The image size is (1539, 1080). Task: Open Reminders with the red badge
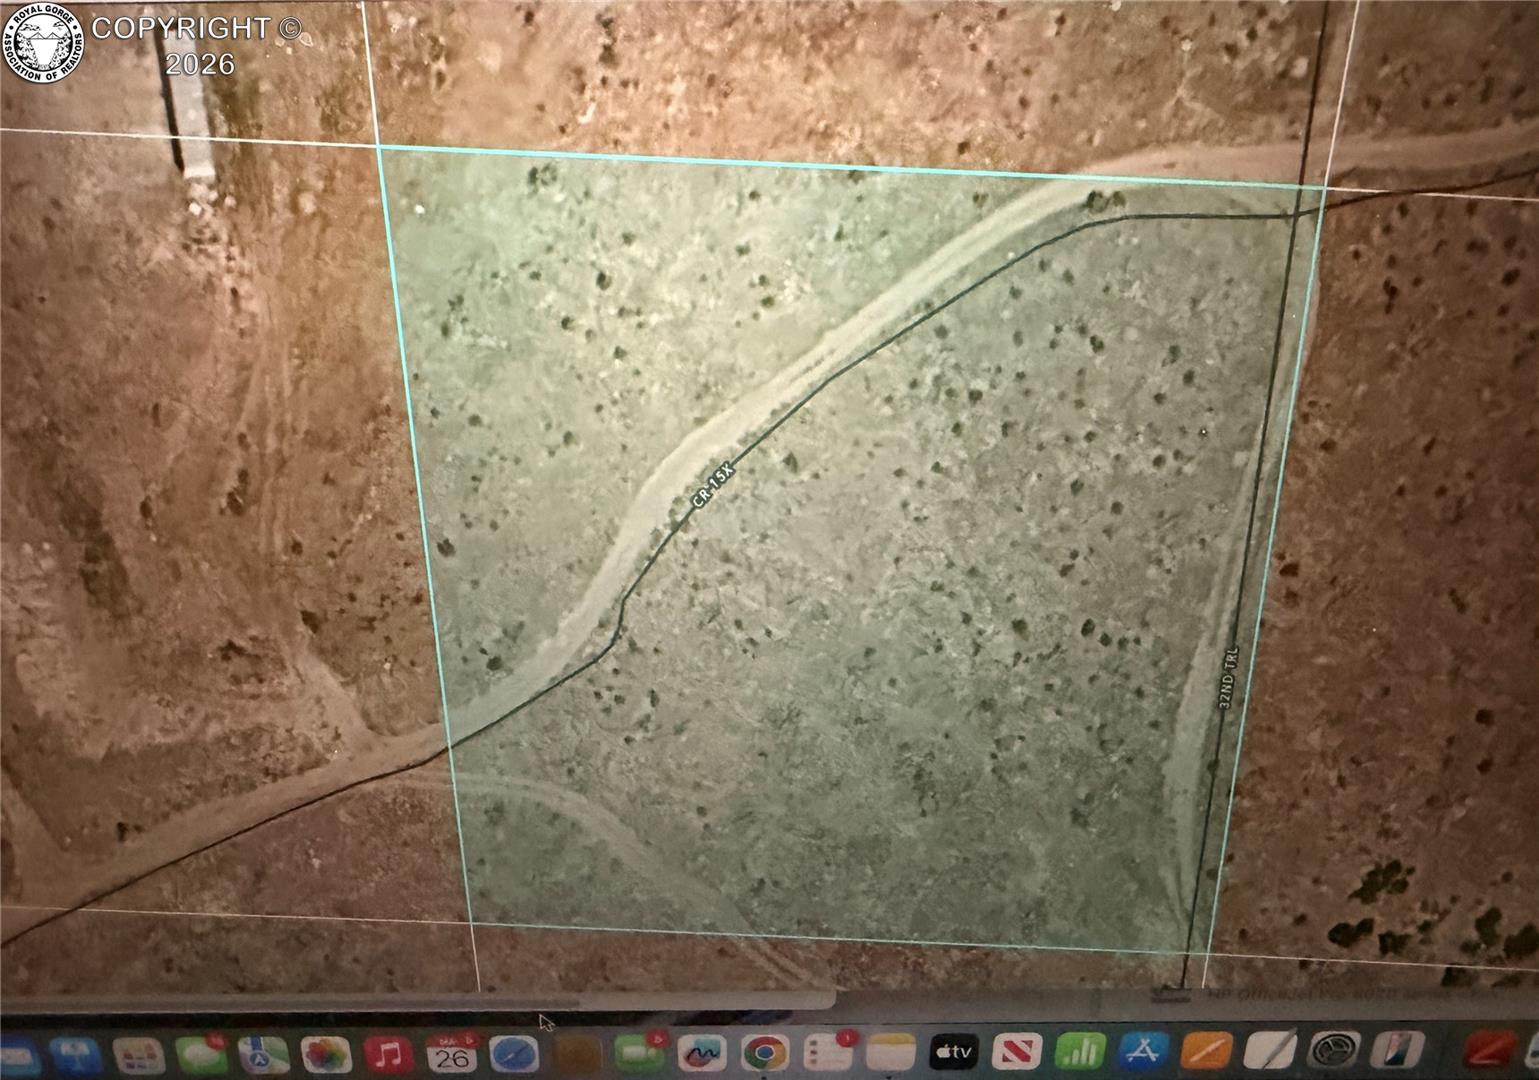point(828,1053)
